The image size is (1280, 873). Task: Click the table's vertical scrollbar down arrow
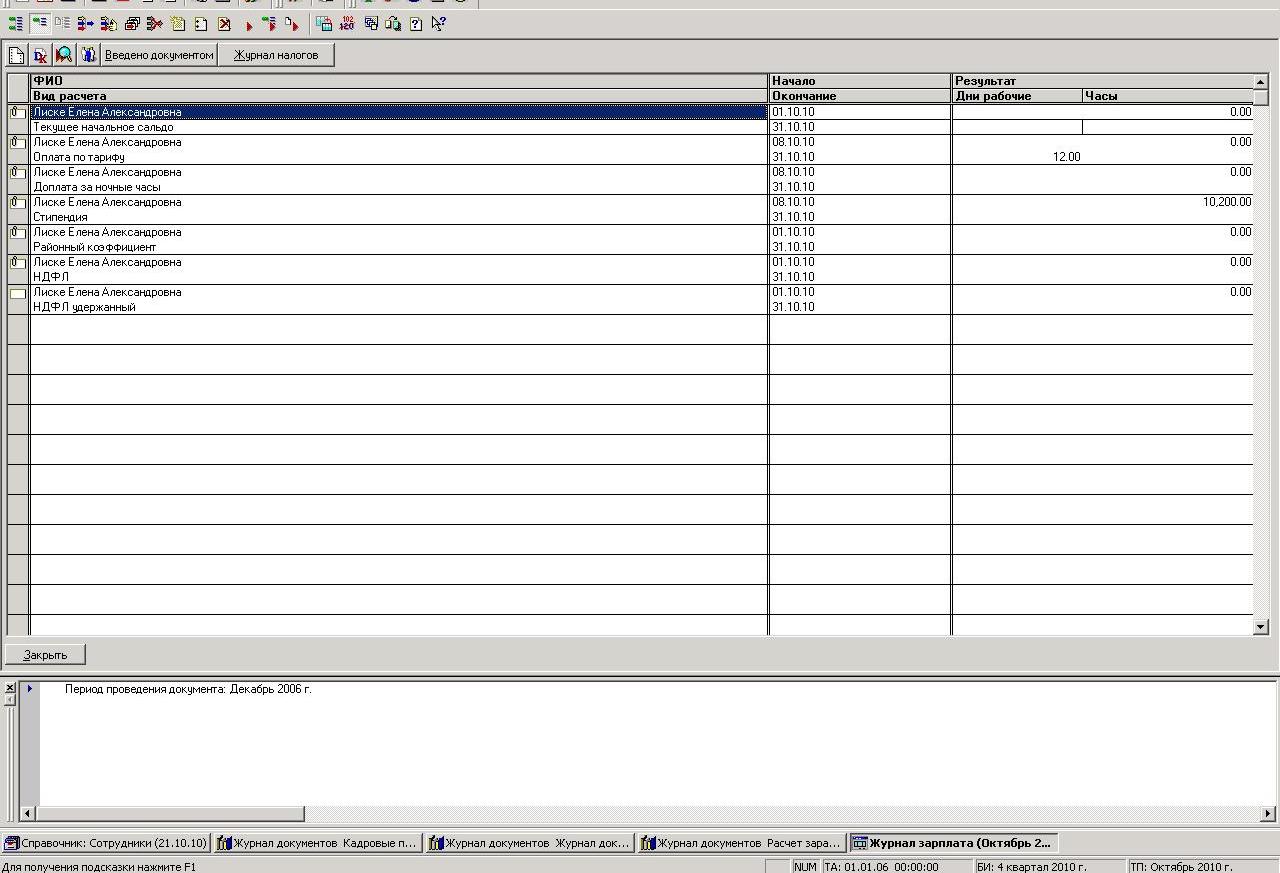tap(1261, 627)
